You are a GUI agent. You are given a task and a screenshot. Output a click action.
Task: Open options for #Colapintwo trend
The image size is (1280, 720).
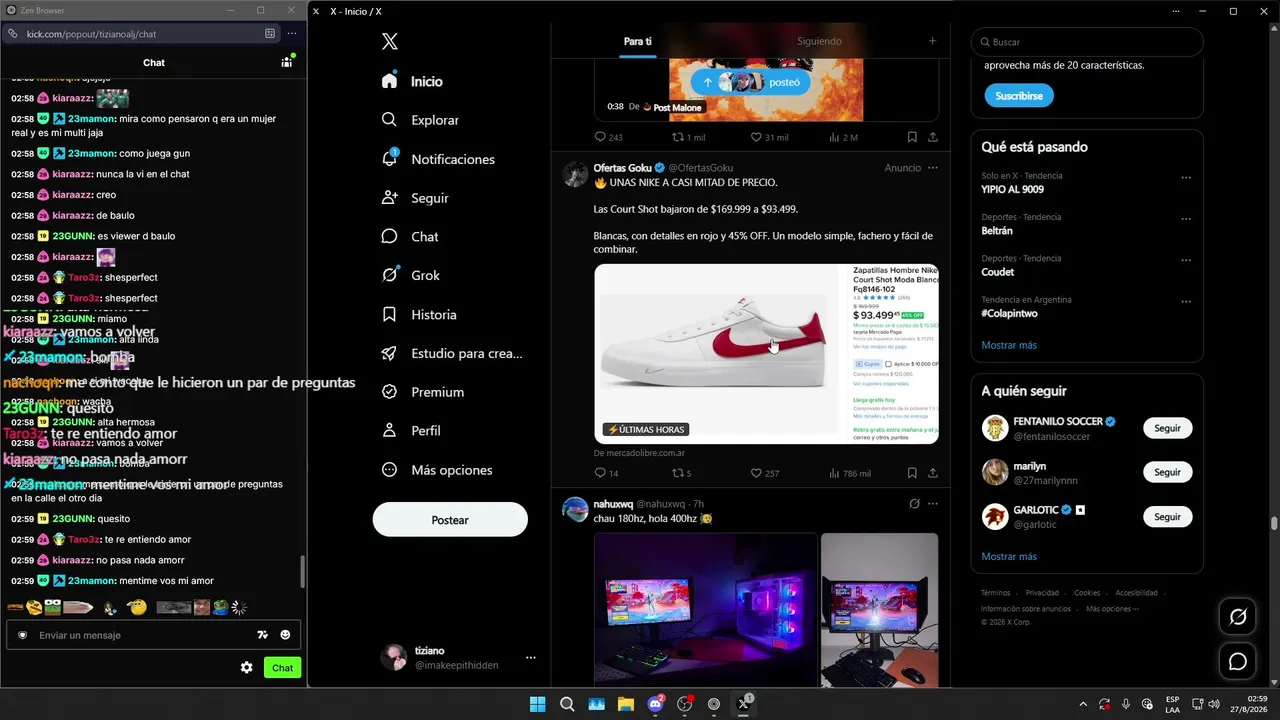pos(1186,302)
